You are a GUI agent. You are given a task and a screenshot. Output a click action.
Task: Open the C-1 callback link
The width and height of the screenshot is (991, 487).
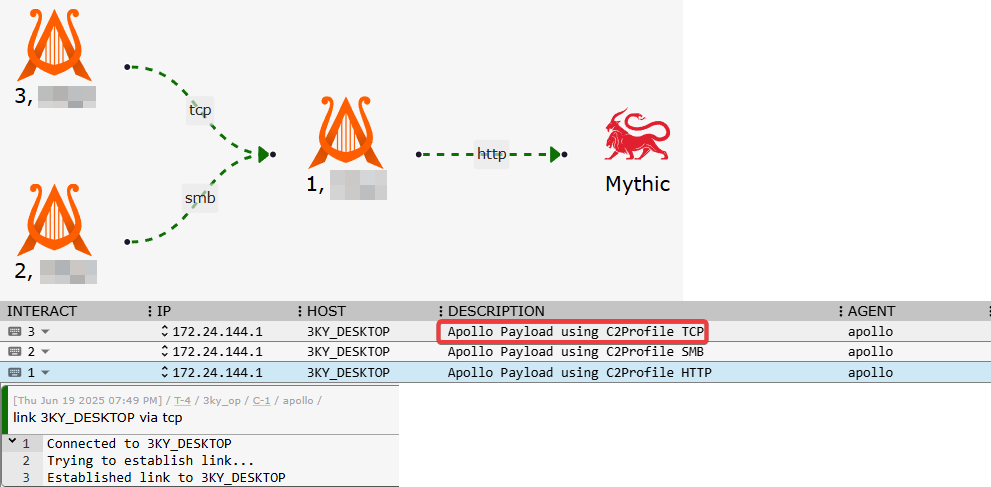[262, 400]
